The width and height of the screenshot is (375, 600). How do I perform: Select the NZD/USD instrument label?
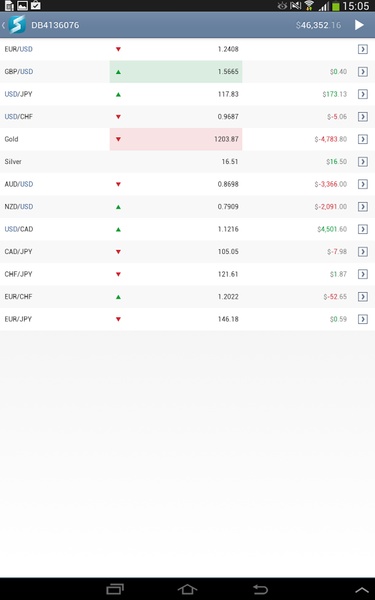click(19, 207)
